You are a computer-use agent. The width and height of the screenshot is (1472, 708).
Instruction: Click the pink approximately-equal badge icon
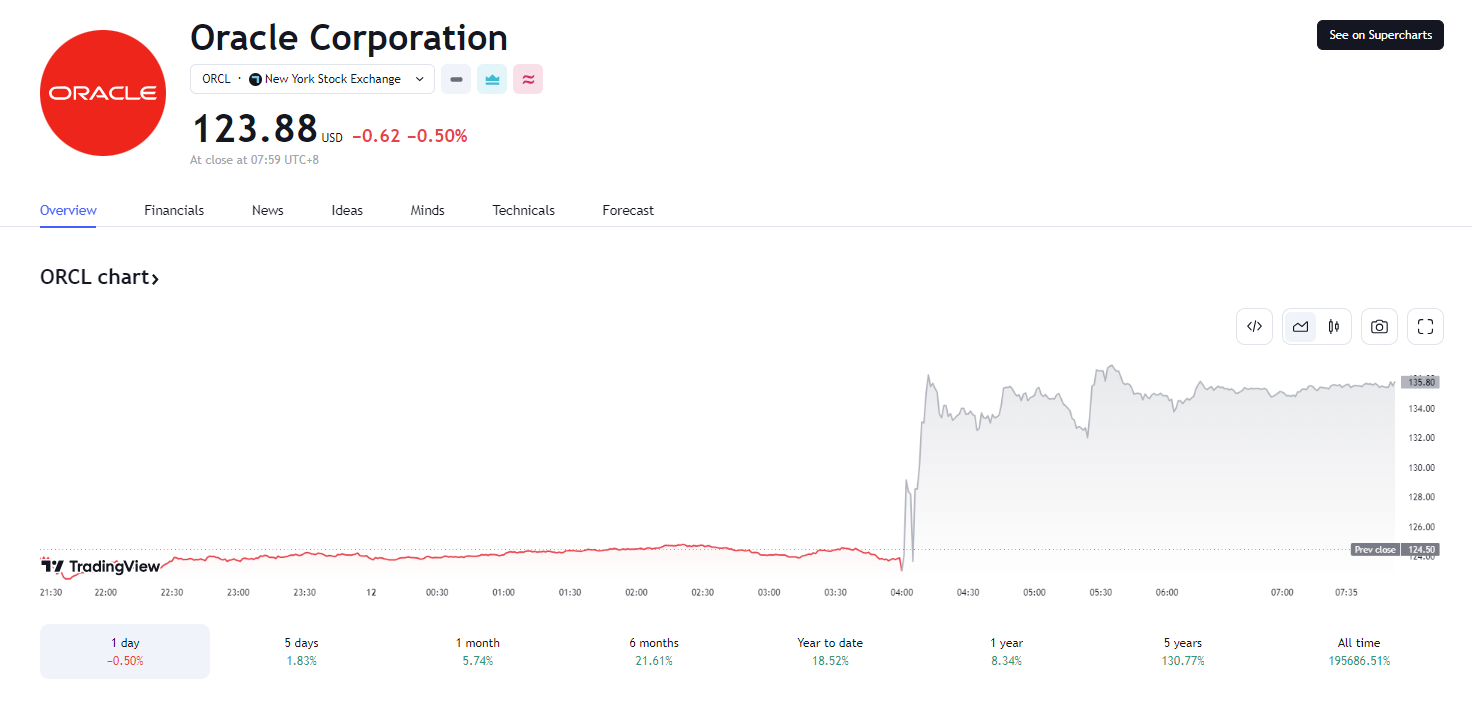pos(528,79)
